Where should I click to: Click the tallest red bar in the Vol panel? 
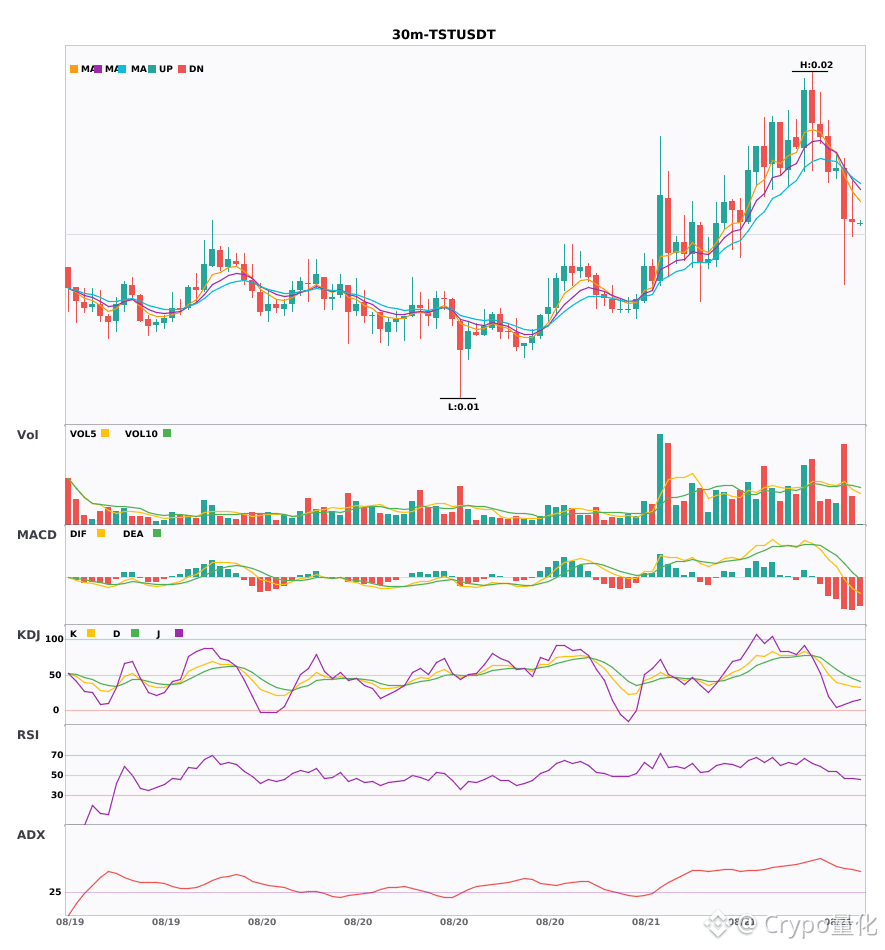pyautogui.click(x=668, y=483)
